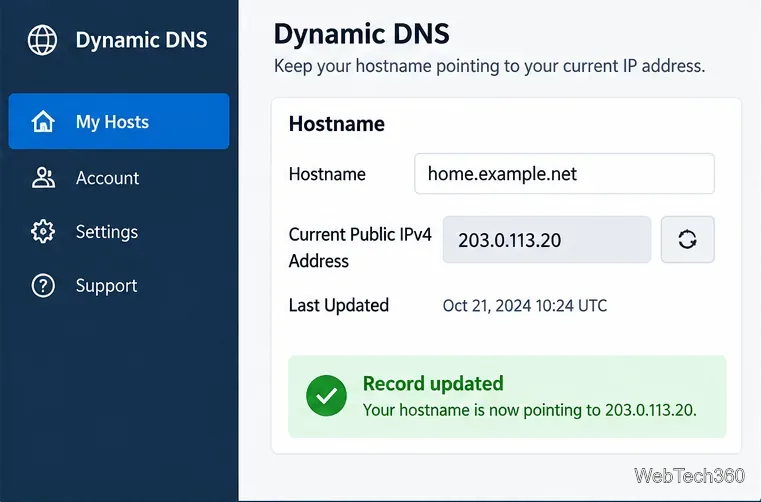Refresh the current public IPv4 address
The height and width of the screenshot is (502, 761).
click(687, 239)
